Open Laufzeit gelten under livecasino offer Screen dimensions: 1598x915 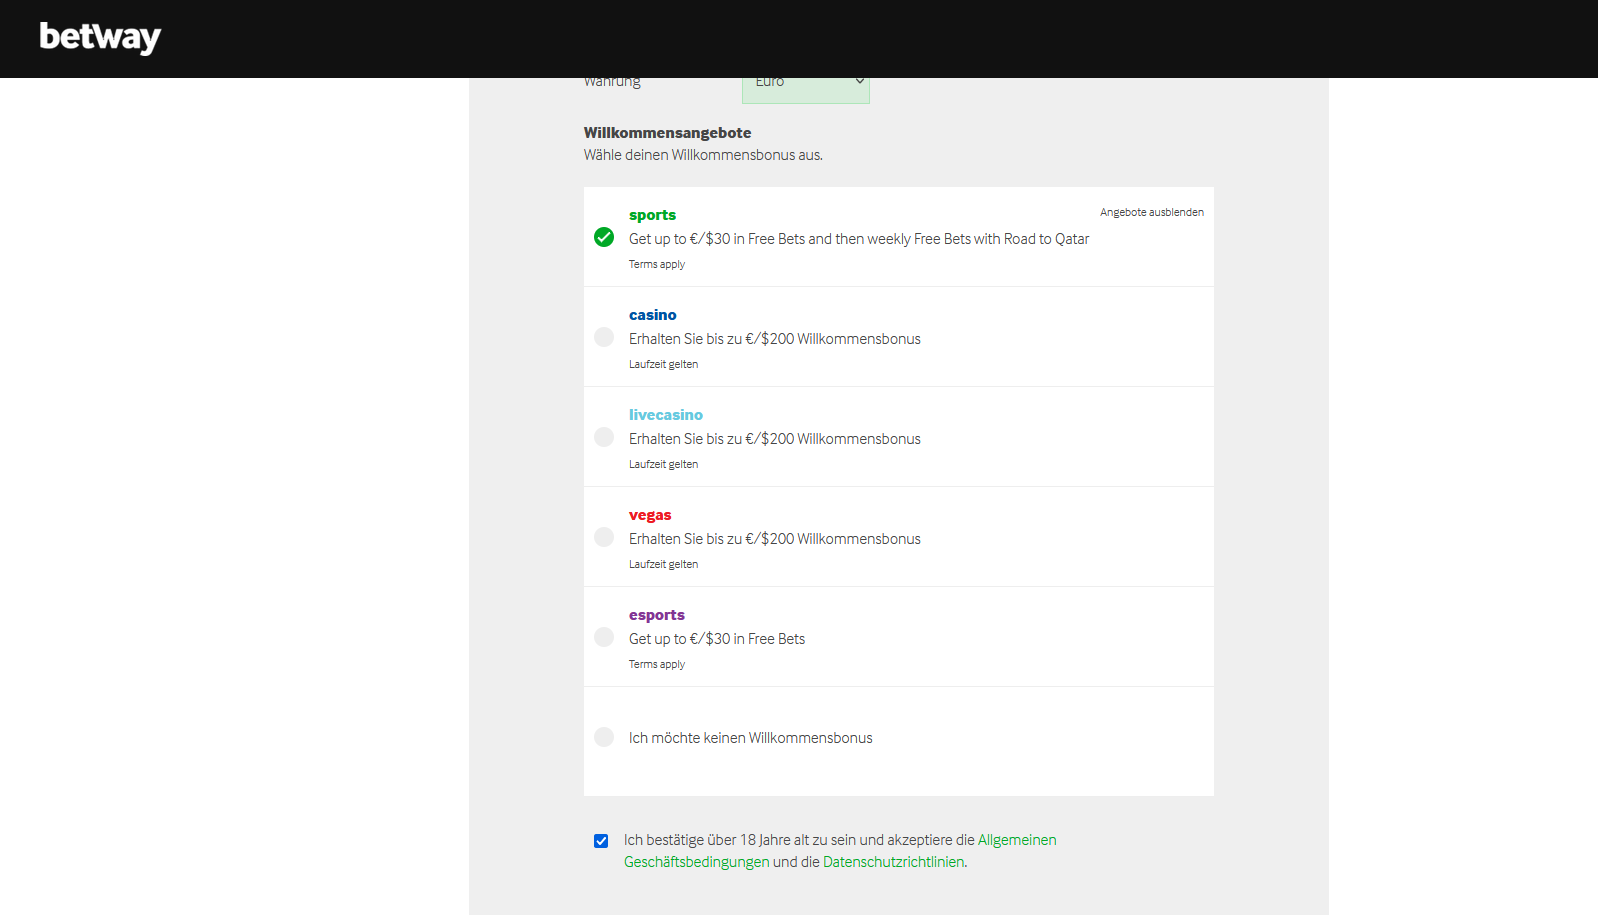tap(663, 464)
